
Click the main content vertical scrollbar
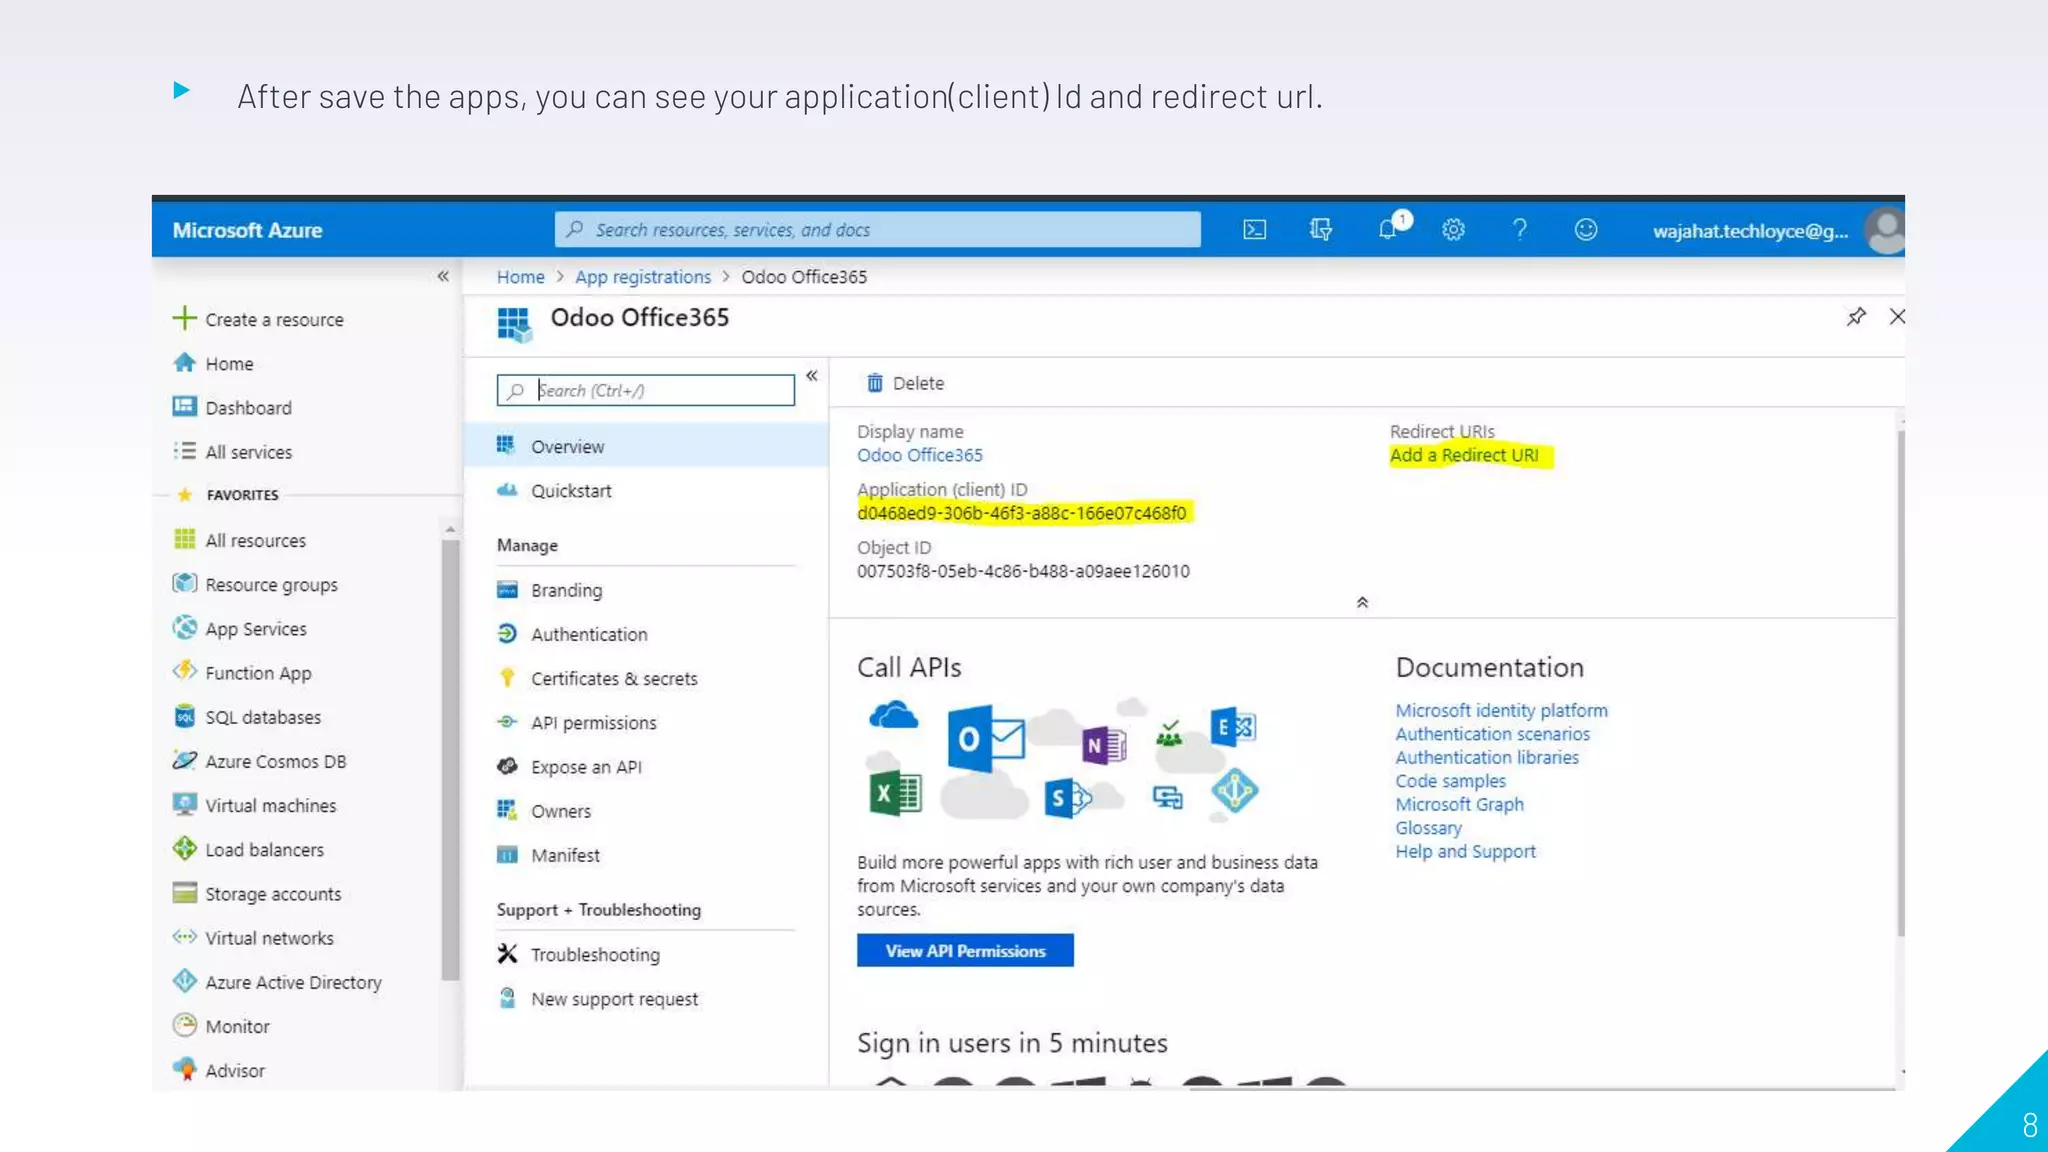click(x=1901, y=683)
